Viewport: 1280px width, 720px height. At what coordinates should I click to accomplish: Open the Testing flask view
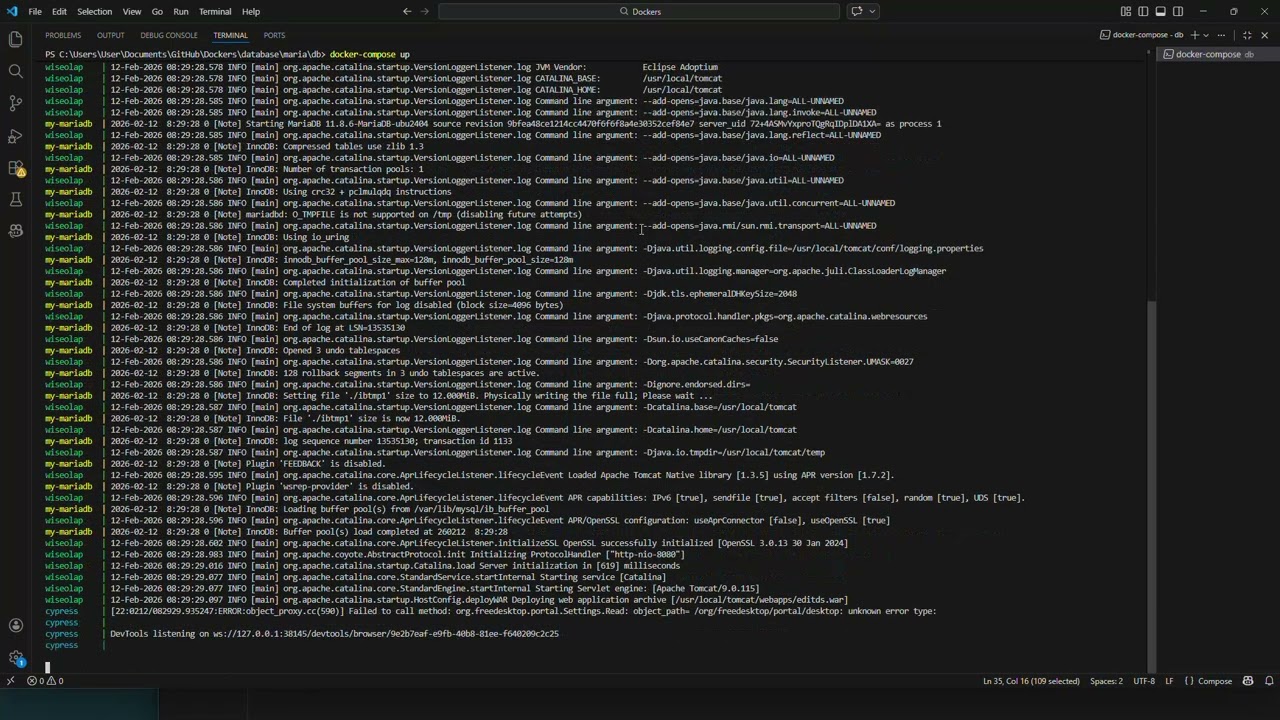[x=15, y=199]
